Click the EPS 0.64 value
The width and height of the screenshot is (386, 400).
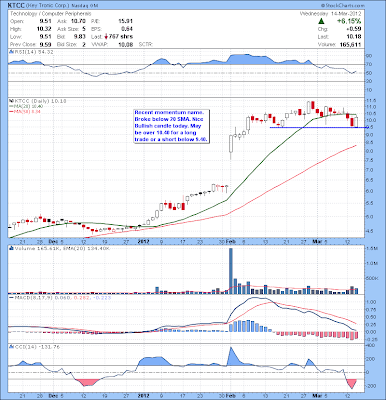point(127,29)
